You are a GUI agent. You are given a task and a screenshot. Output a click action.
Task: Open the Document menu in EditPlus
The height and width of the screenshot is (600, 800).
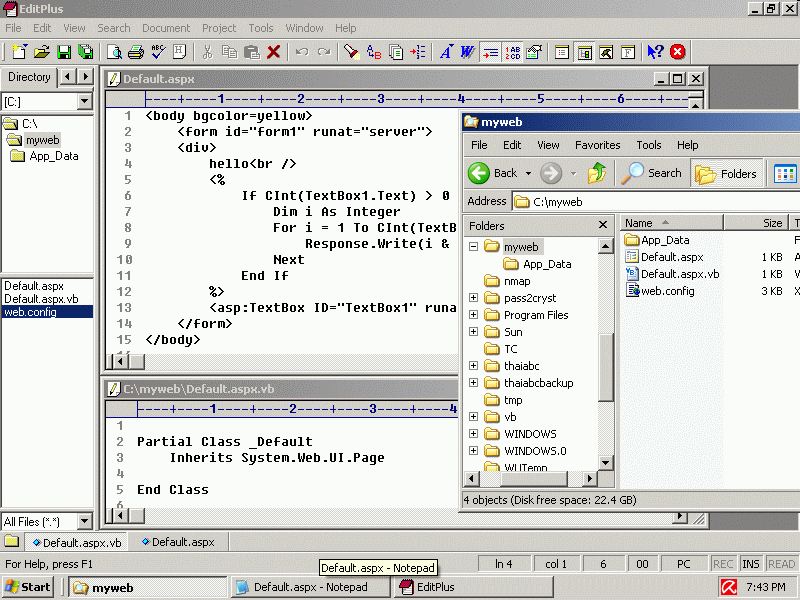[x=165, y=28]
